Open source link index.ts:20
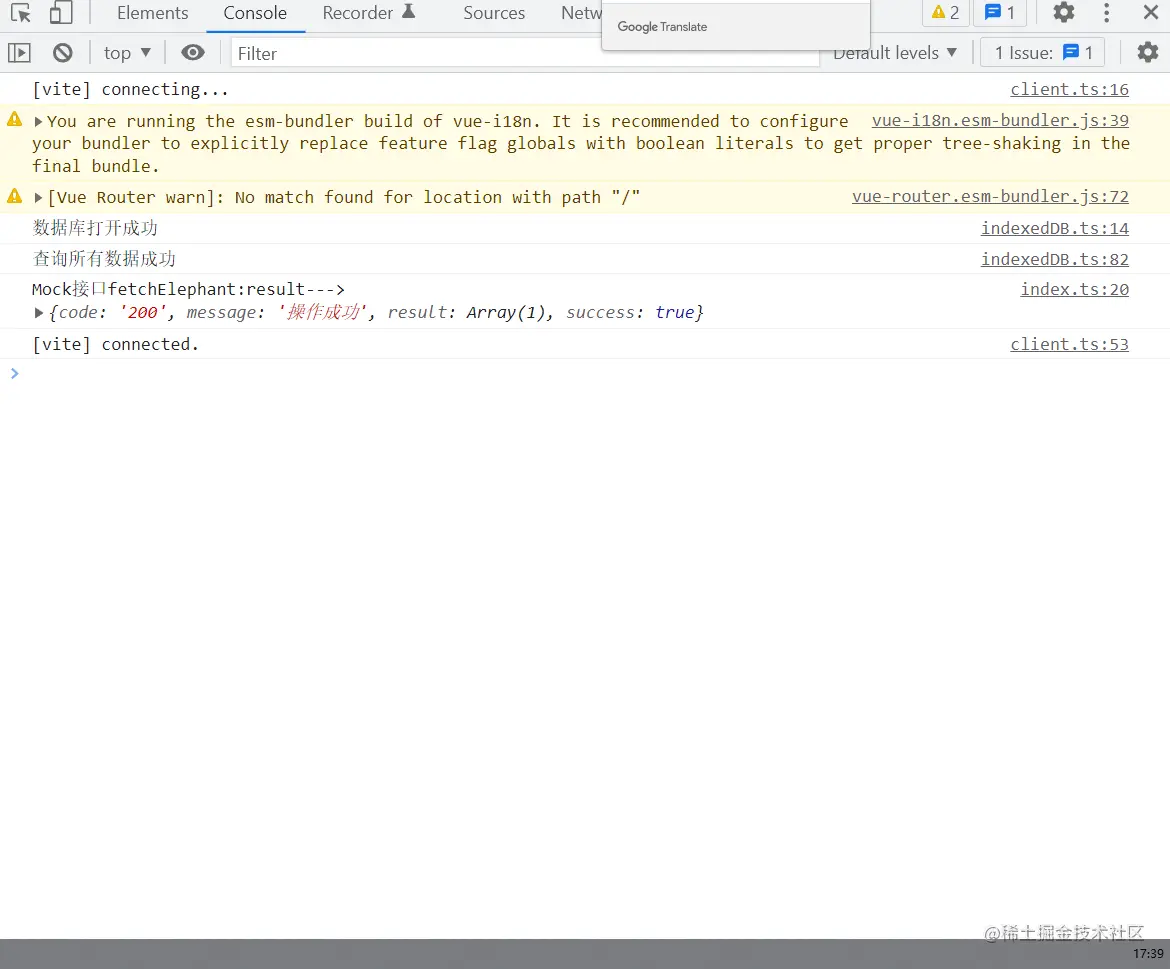 click(x=1074, y=289)
